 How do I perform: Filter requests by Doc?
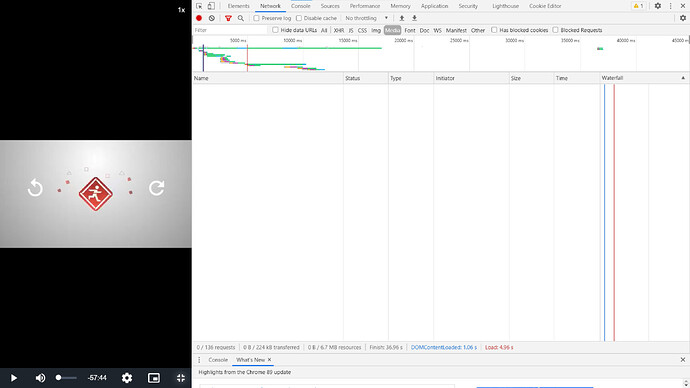click(424, 30)
